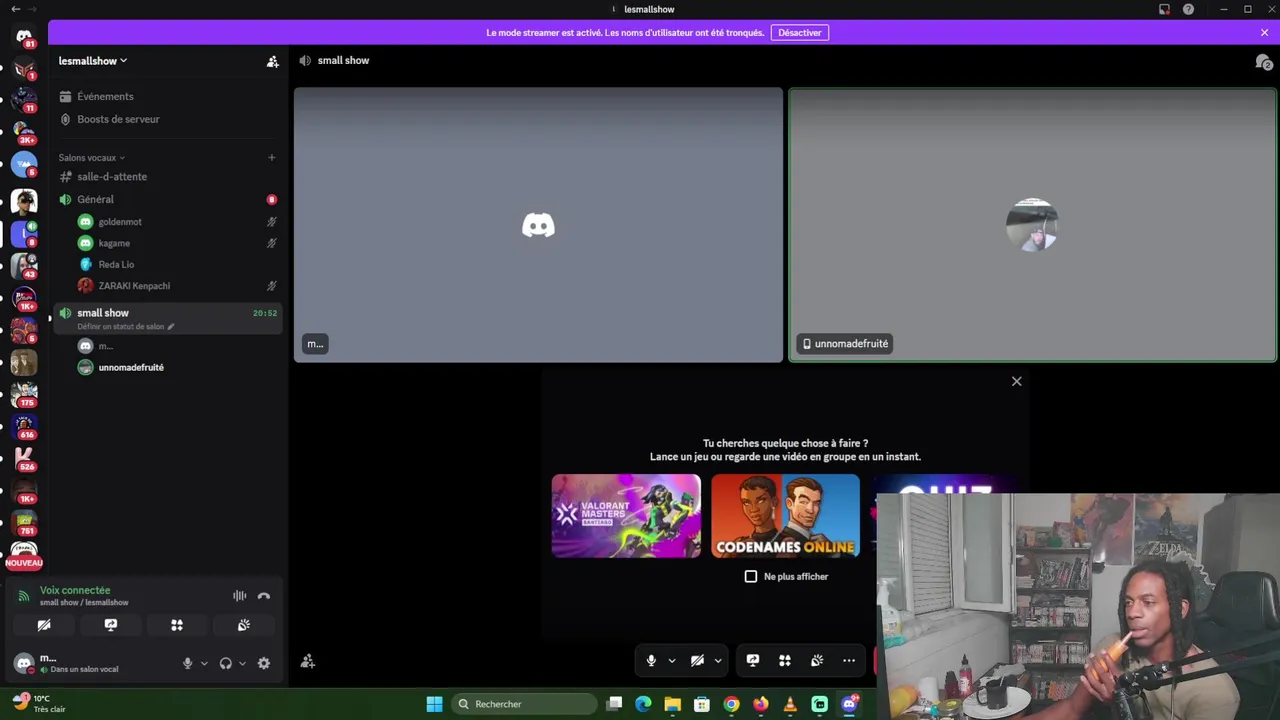Open more options ellipsis in call bar
The height and width of the screenshot is (720, 1280).
pyautogui.click(x=849, y=661)
